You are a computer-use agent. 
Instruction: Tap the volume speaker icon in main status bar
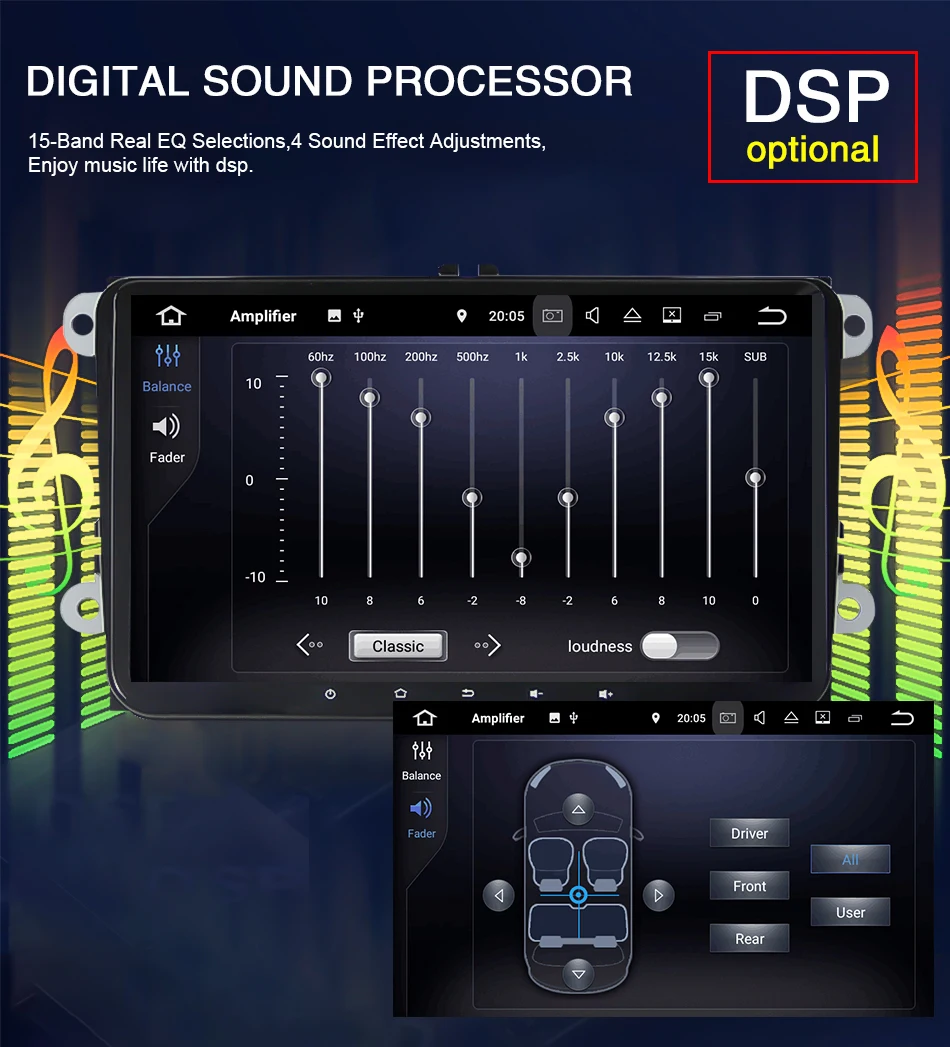(x=592, y=315)
